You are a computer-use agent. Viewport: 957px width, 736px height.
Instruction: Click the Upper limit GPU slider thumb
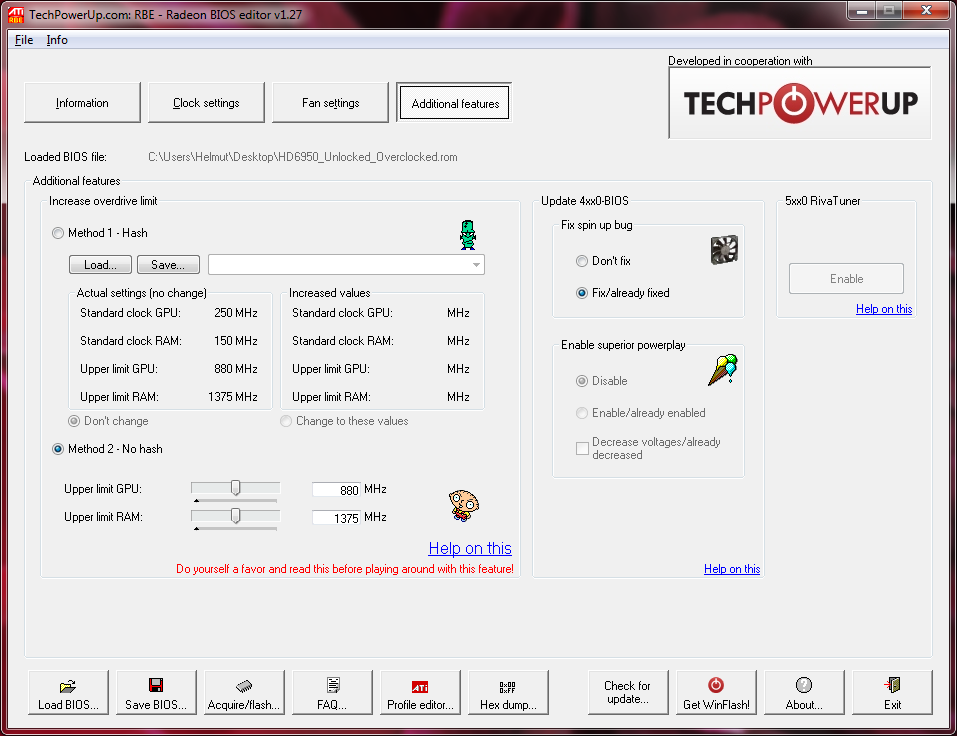point(236,488)
